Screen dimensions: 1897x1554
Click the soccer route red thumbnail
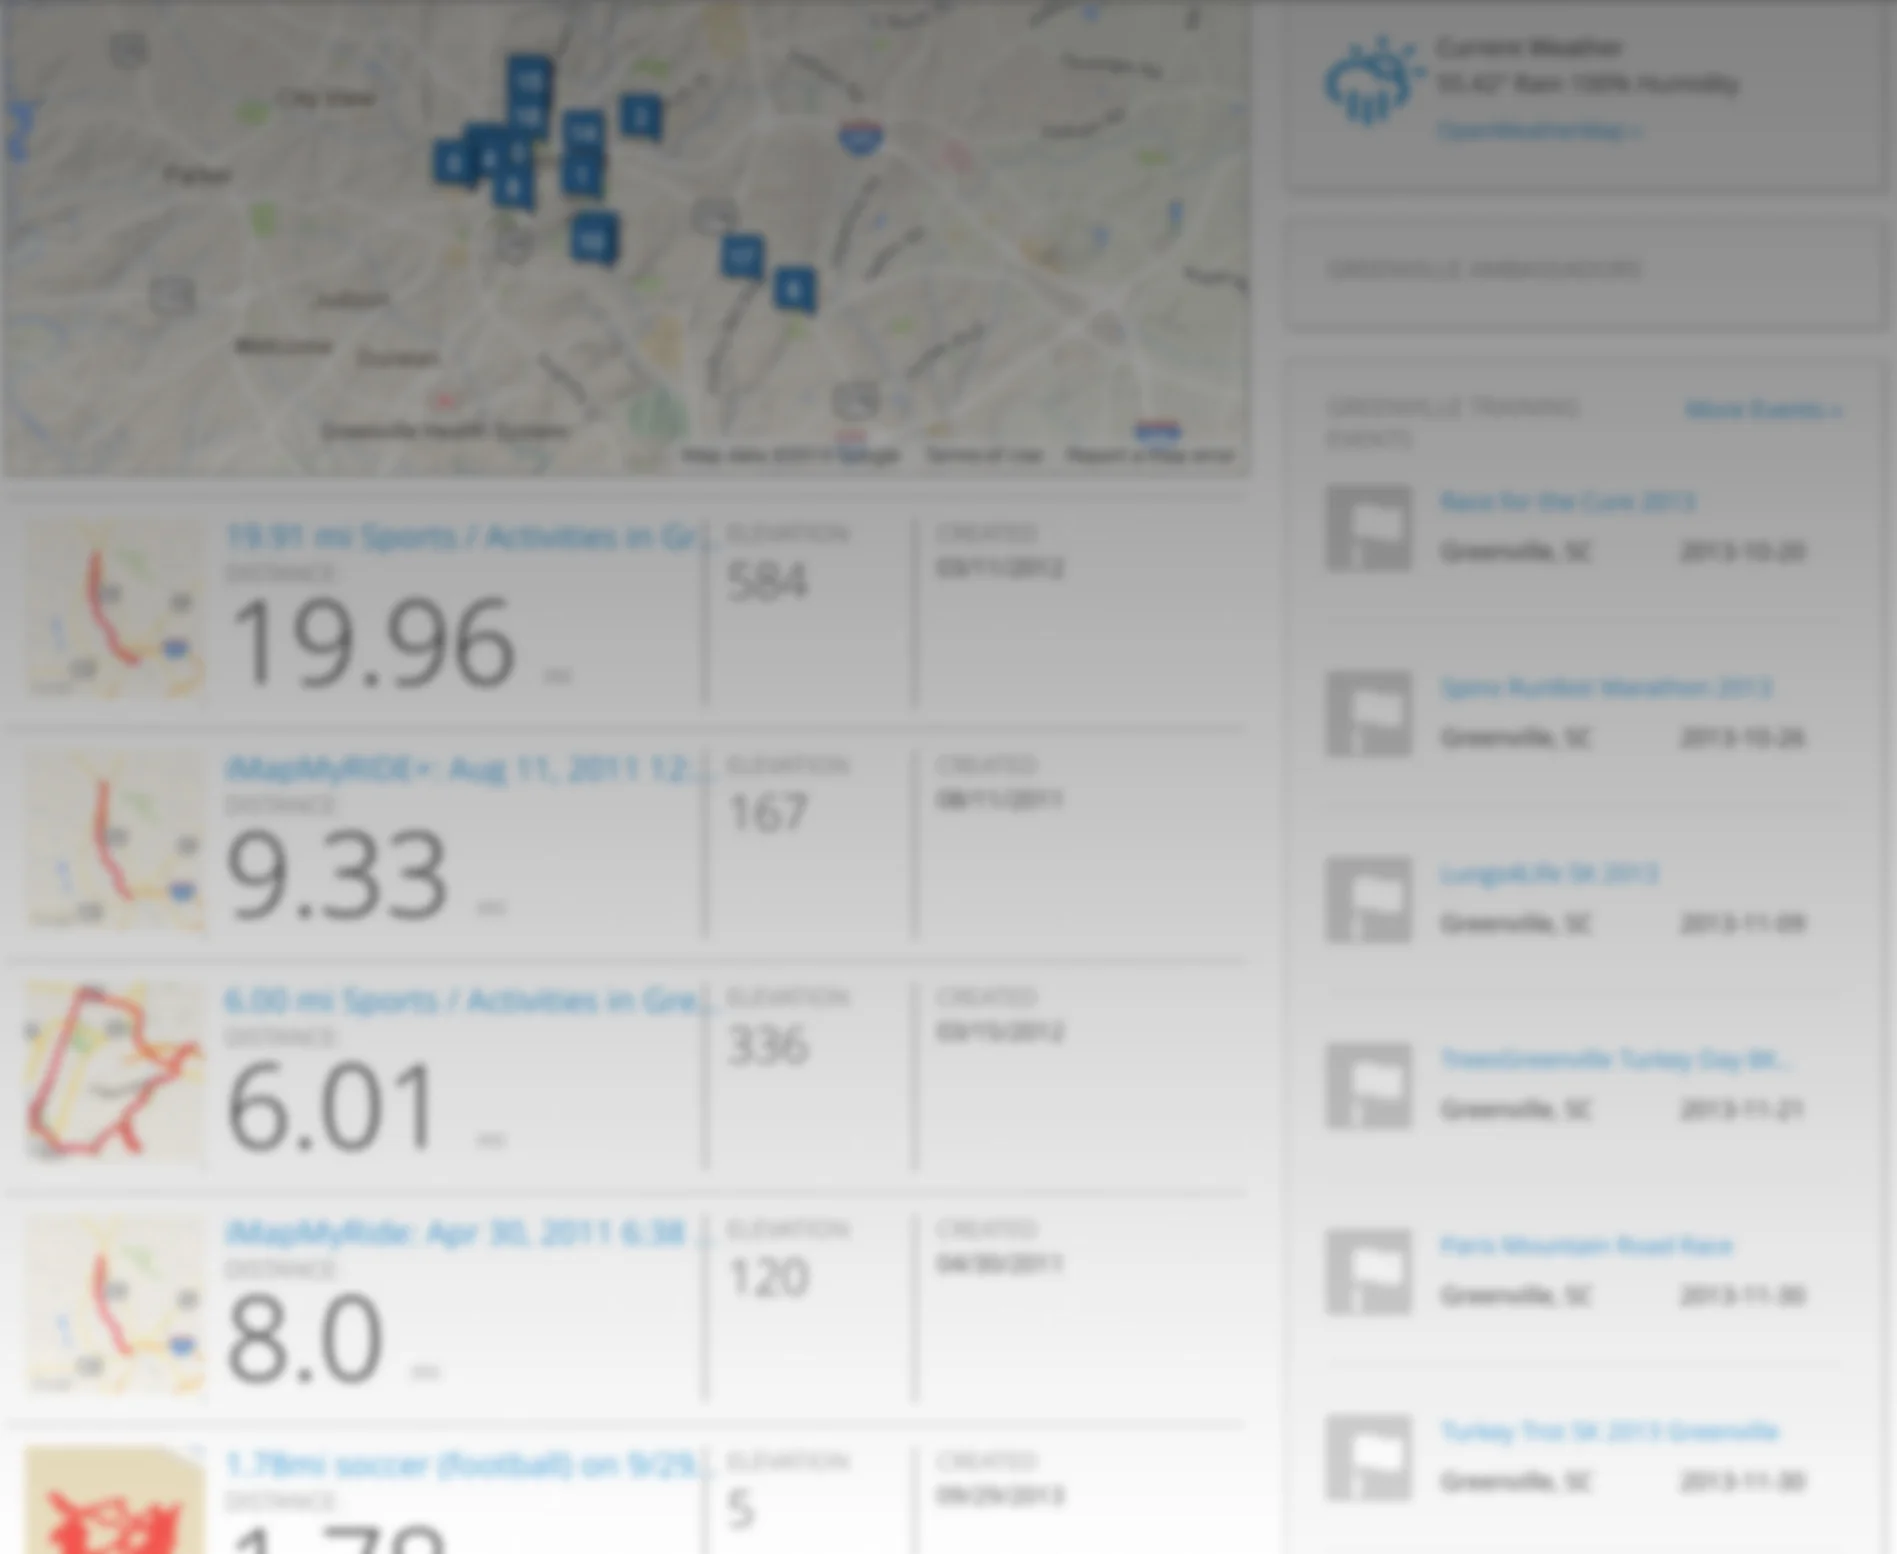click(114, 1500)
